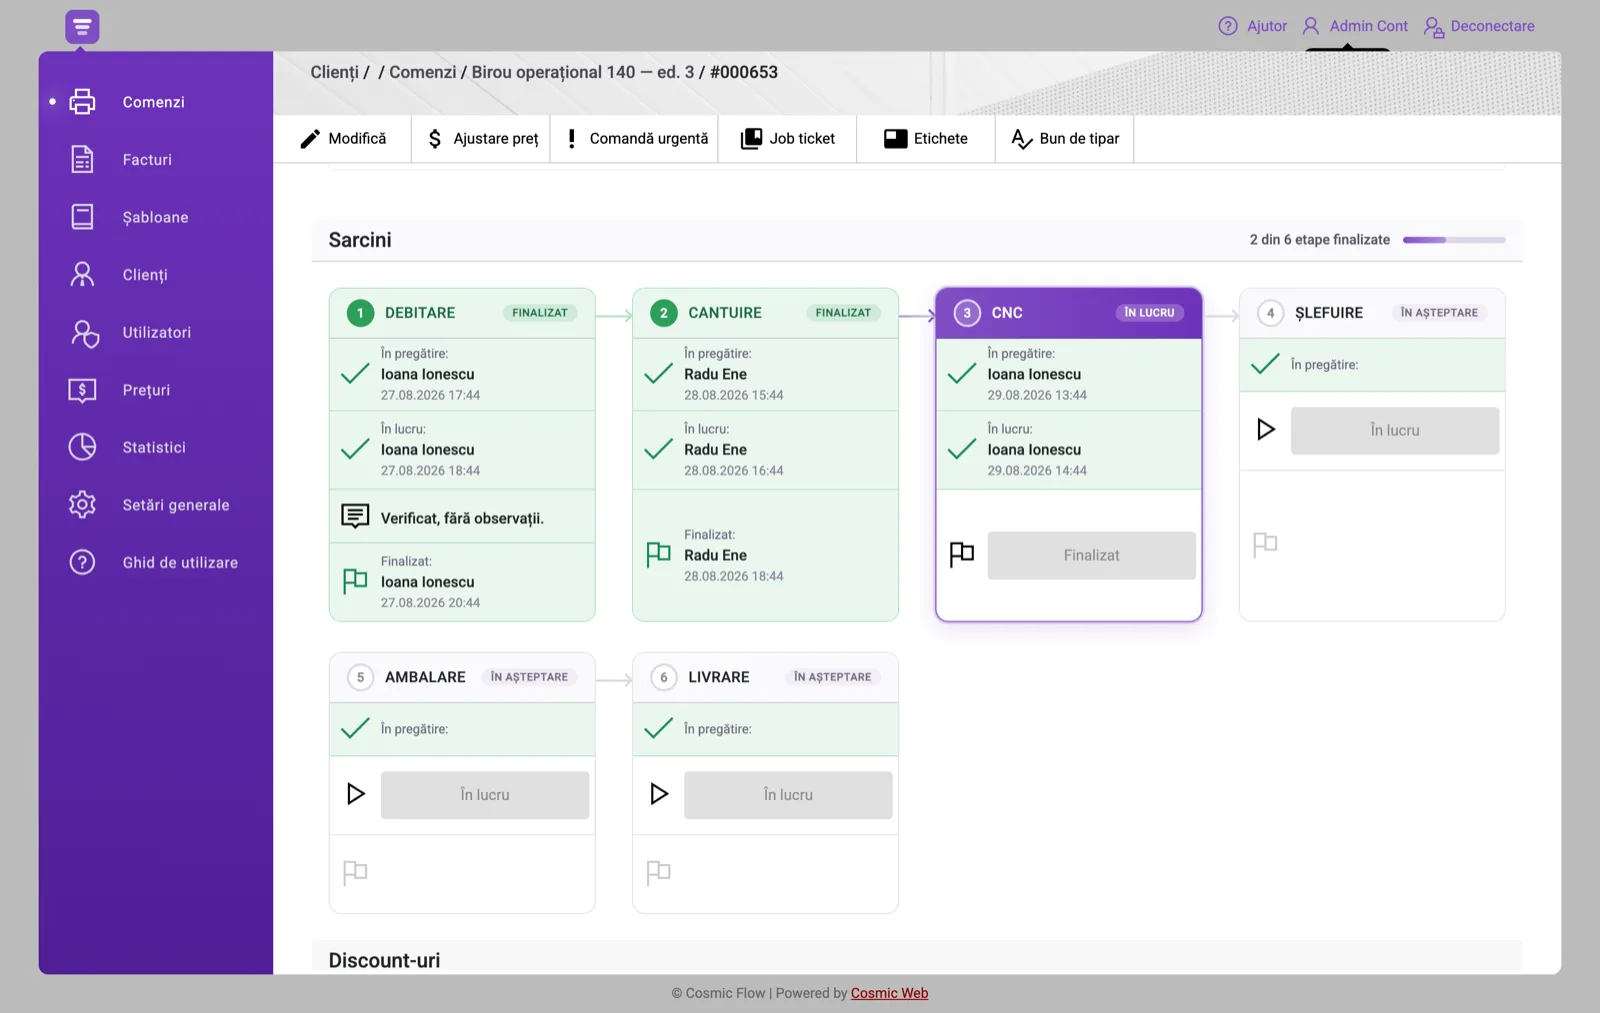The width and height of the screenshot is (1600, 1013).
Task: Click the flag icon in CNC card
Action: (961, 554)
